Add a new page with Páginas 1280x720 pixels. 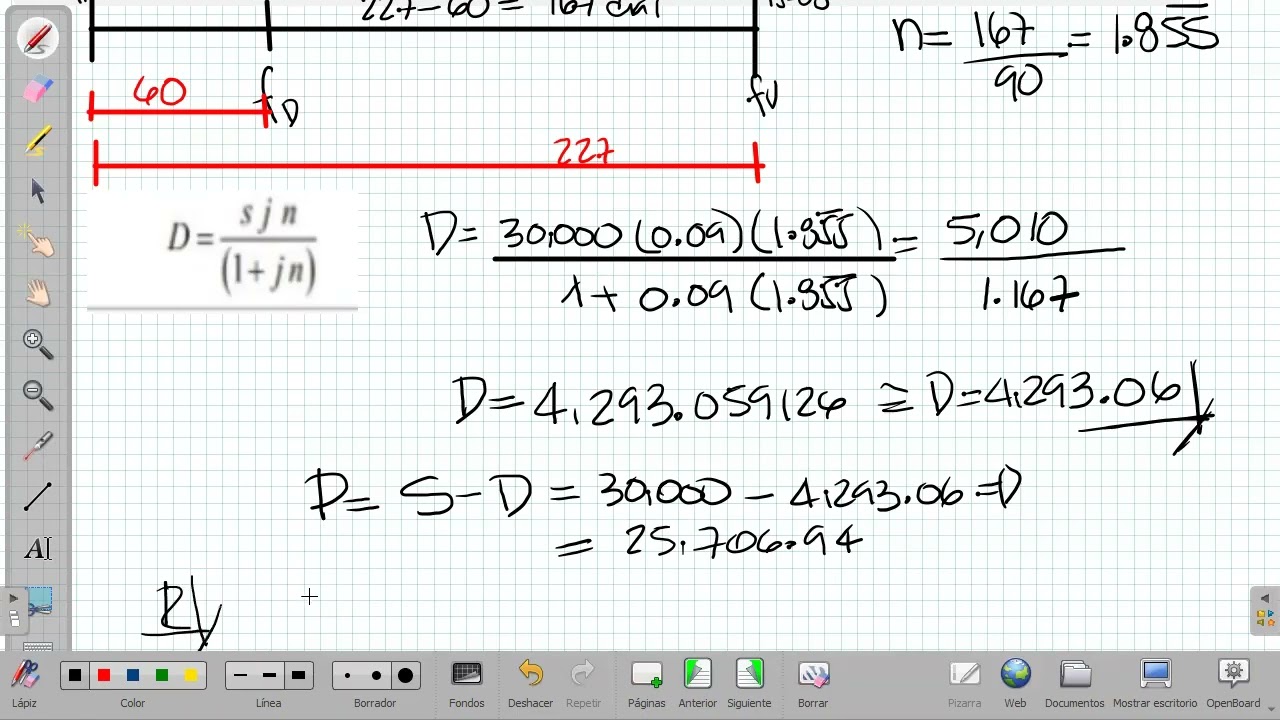(x=647, y=684)
